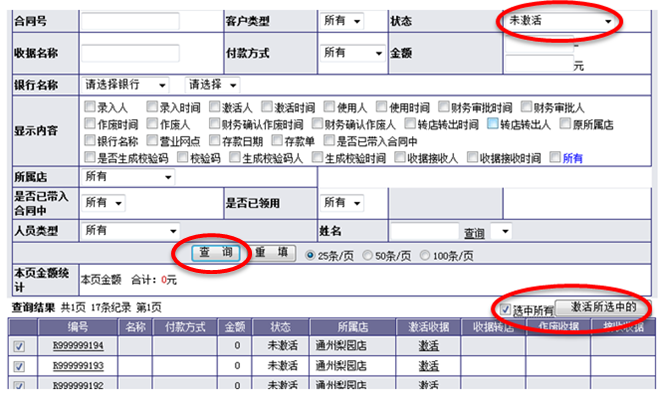The width and height of the screenshot is (658, 393).
Task: Select the 25条/页 radio button
Action: click(x=311, y=255)
